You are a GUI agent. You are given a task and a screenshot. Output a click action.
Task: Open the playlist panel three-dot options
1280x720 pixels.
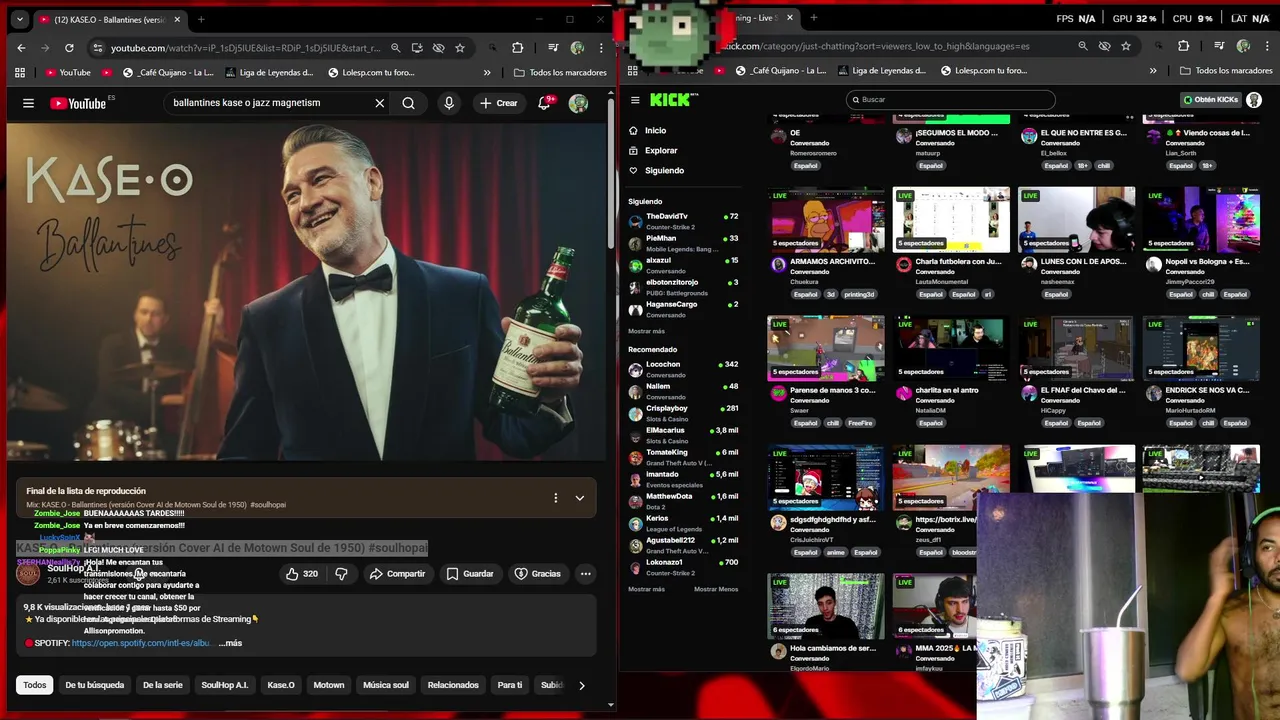coord(556,498)
